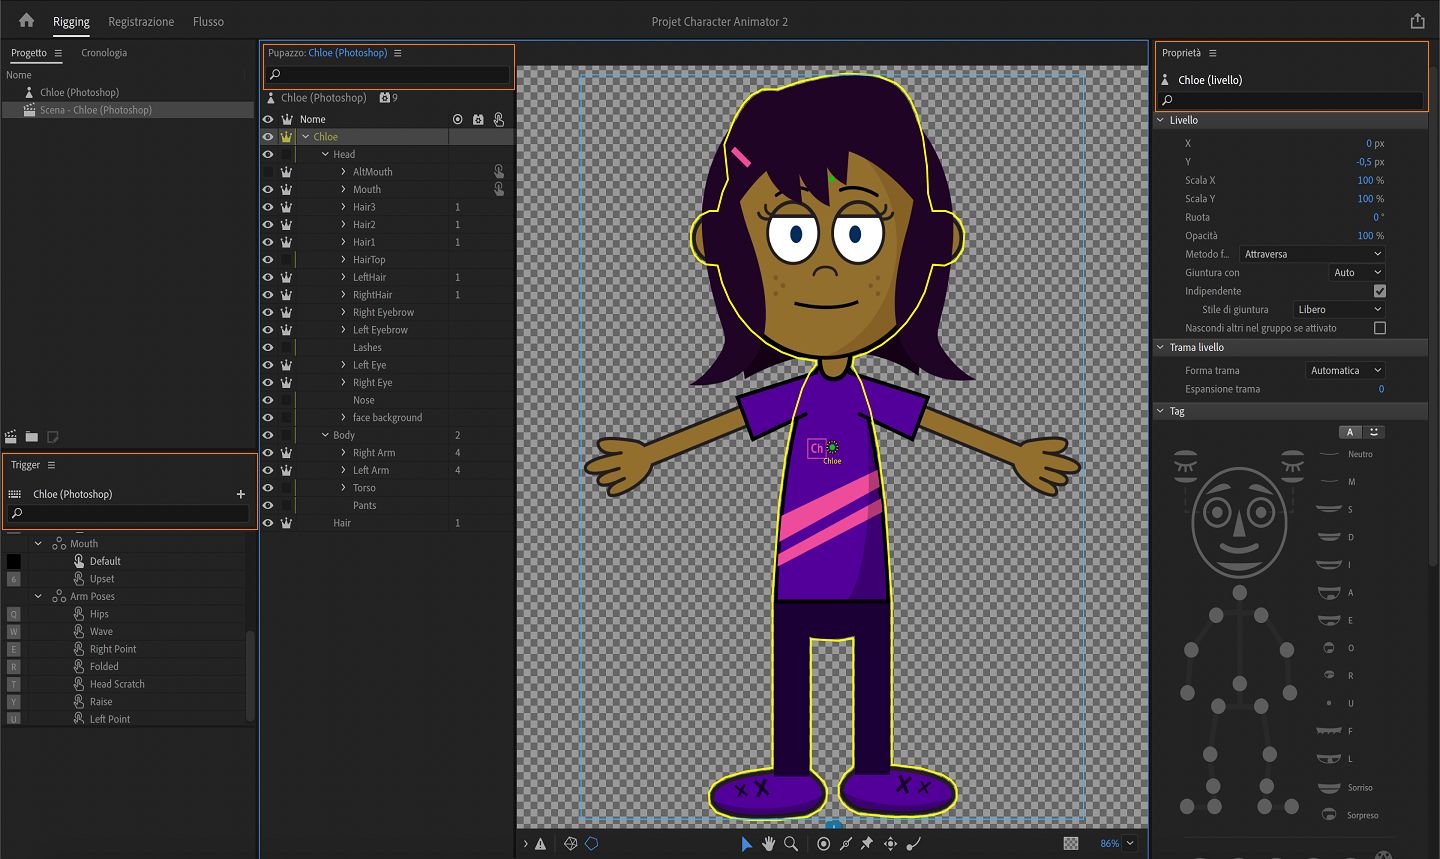Open the 'Giuntura con' Auto dropdown
This screenshot has height=859, width=1440.
1357,273
